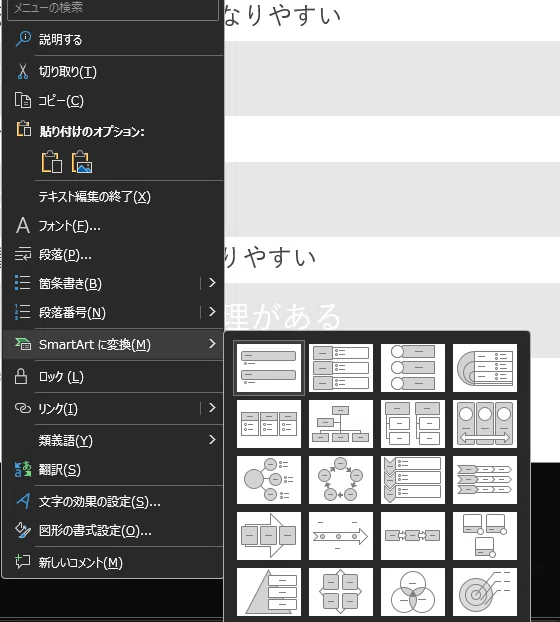This screenshot has width=560, height=622.
Task: Click the リンク chain icon
Action: tap(23, 408)
